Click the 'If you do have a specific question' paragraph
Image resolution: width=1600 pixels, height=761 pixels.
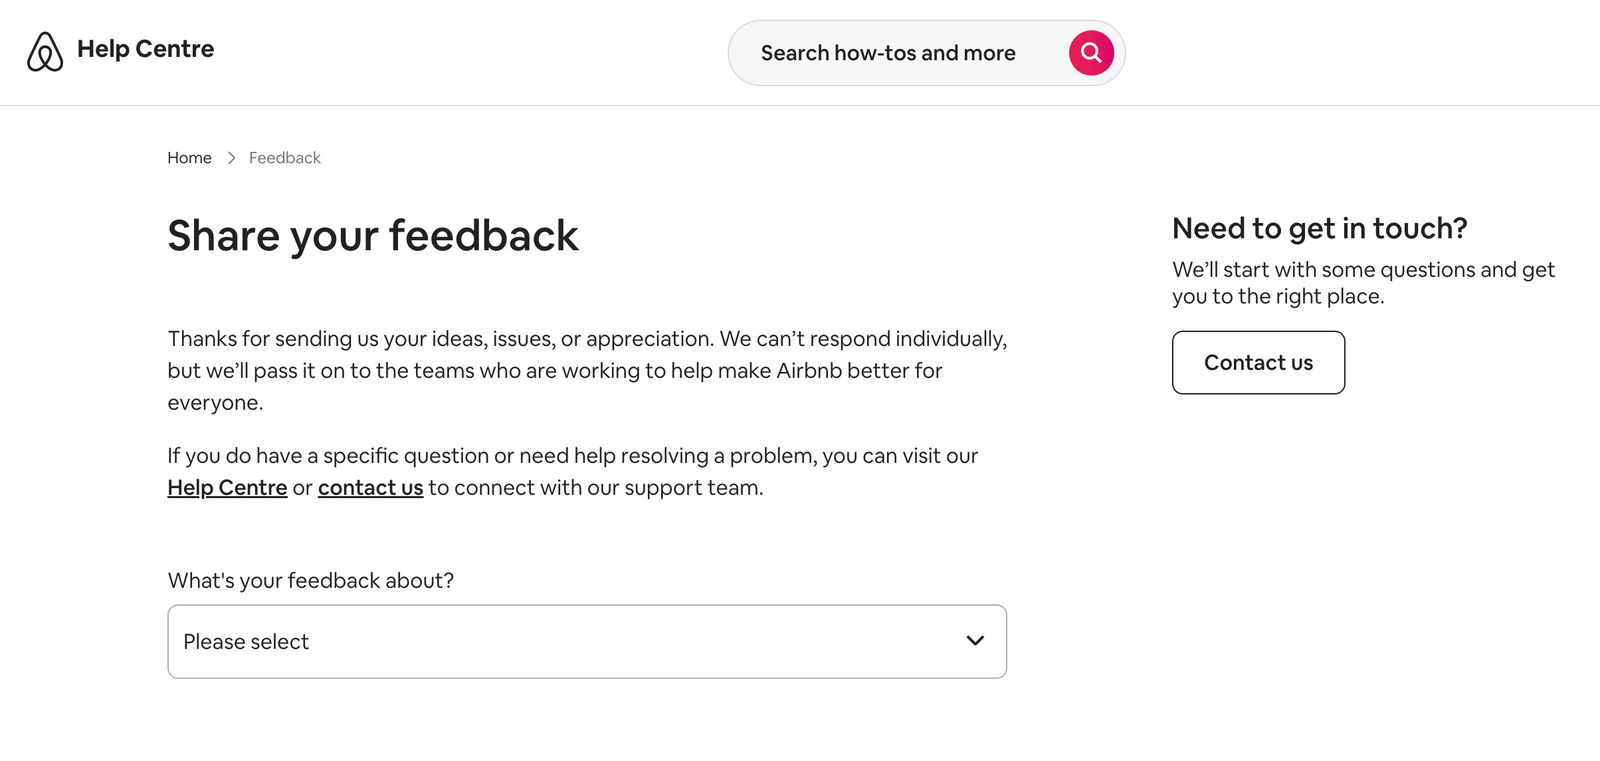click(x=573, y=472)
